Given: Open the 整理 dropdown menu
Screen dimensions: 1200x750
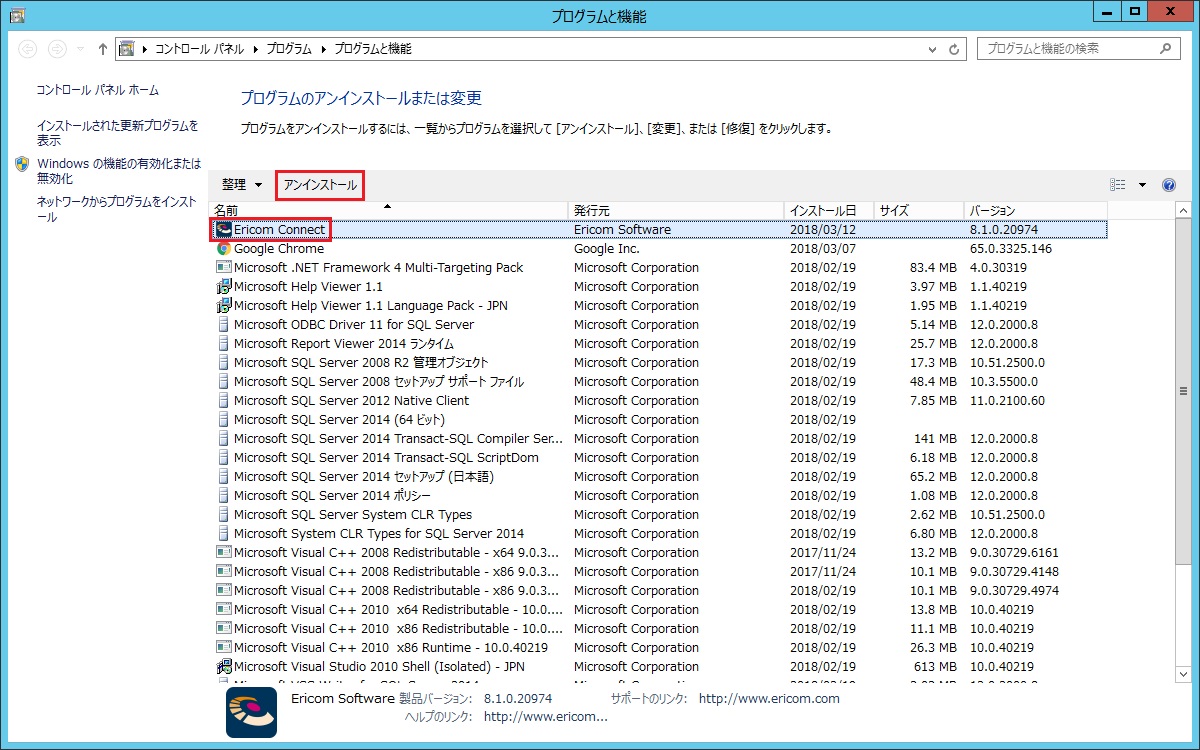Looking at the screenshot, I should pyautogui.click(x=242, y=185).
